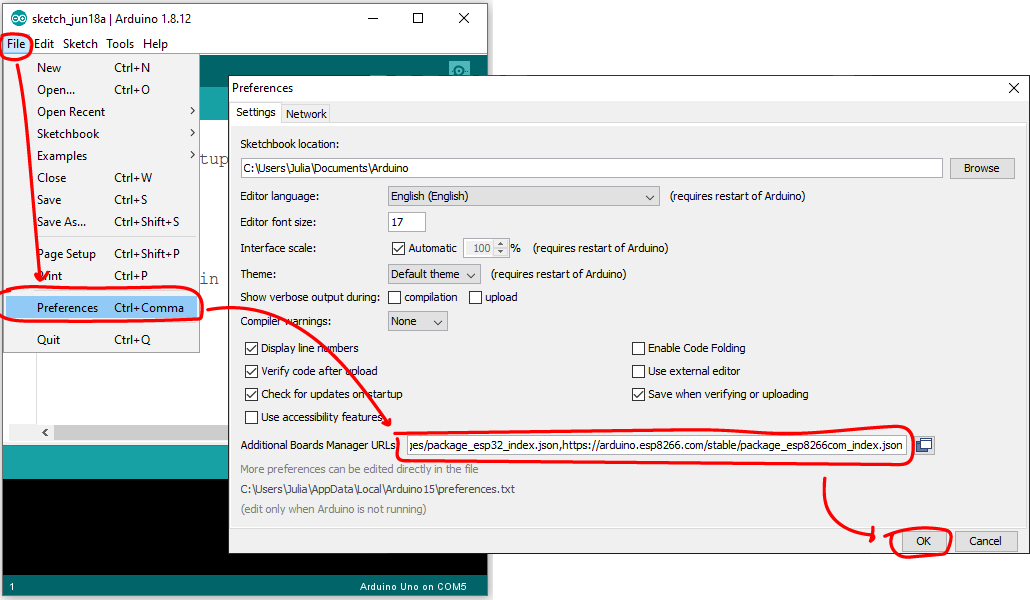The height and width of the screenshot is (600, 1030).
Task: Toggle Verify code after upload
Action: (251, 371)
